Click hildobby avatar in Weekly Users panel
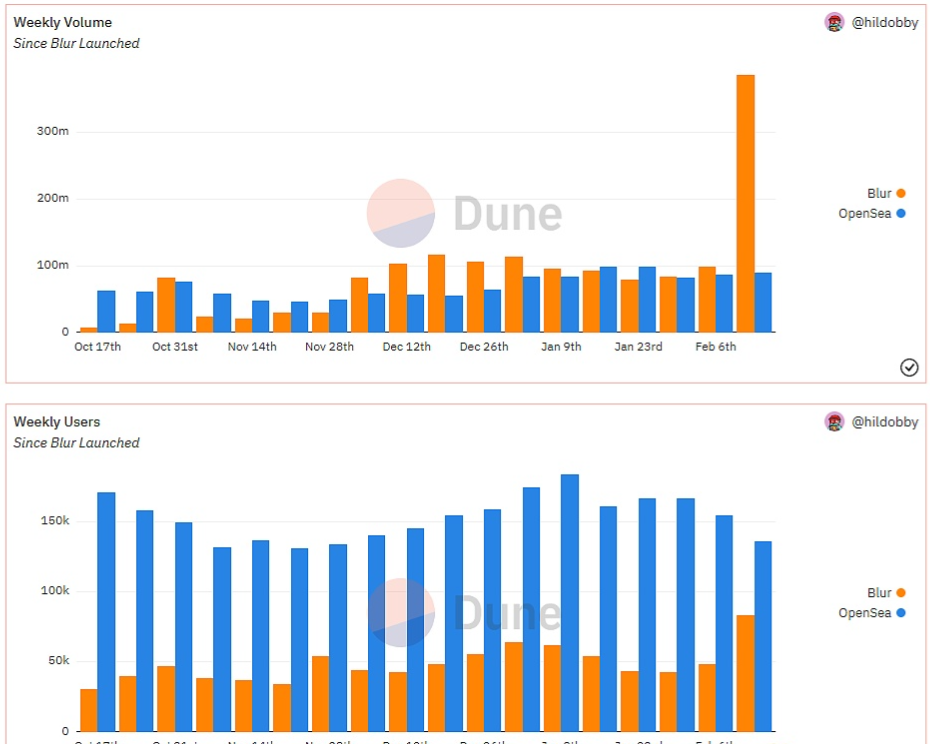This screenshot has height=744, width=930. point(834,422)
